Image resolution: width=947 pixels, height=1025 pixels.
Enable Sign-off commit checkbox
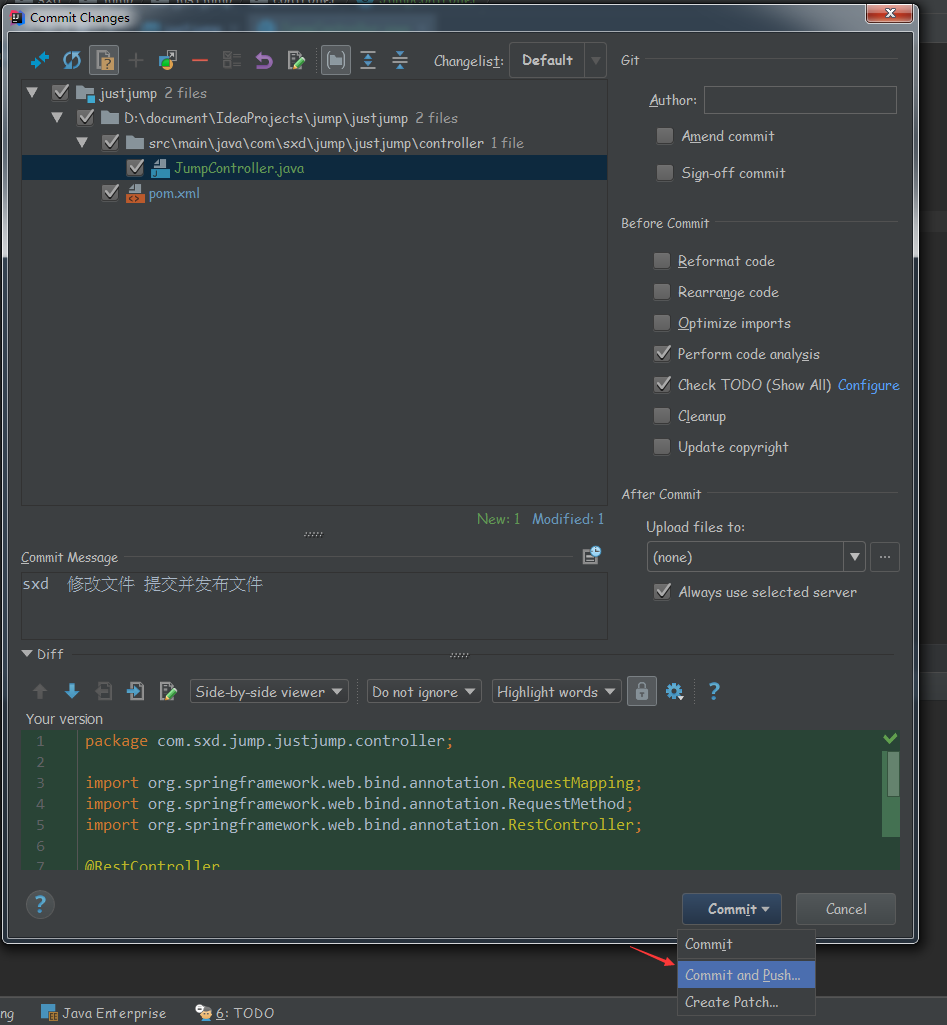[665, 173]
